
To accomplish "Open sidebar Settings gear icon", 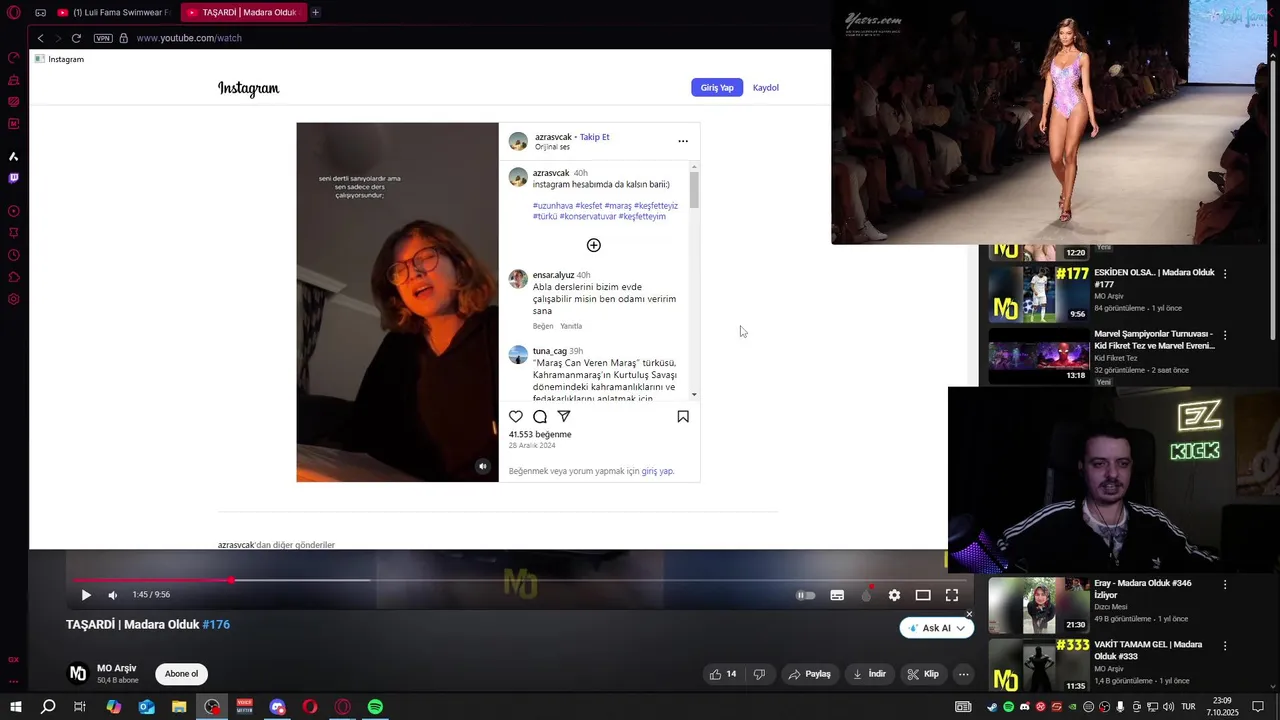I will tap(14, 299).
